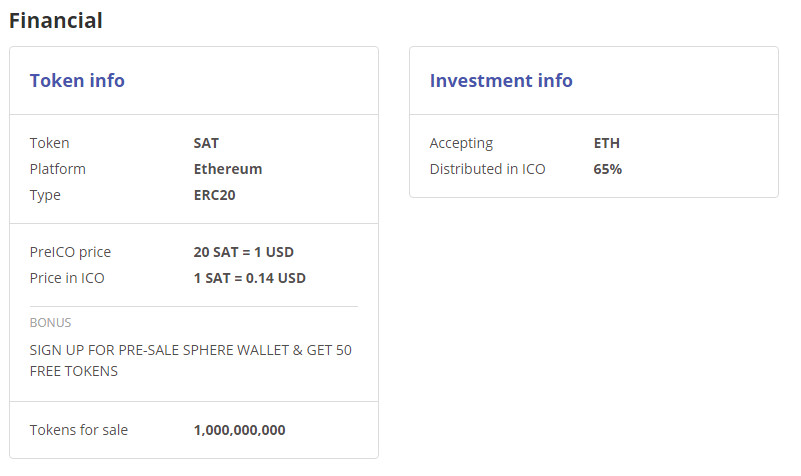This screenshot has height=476, width=801.
Task: Select the ETH accepted currency value
Action: 607,143
